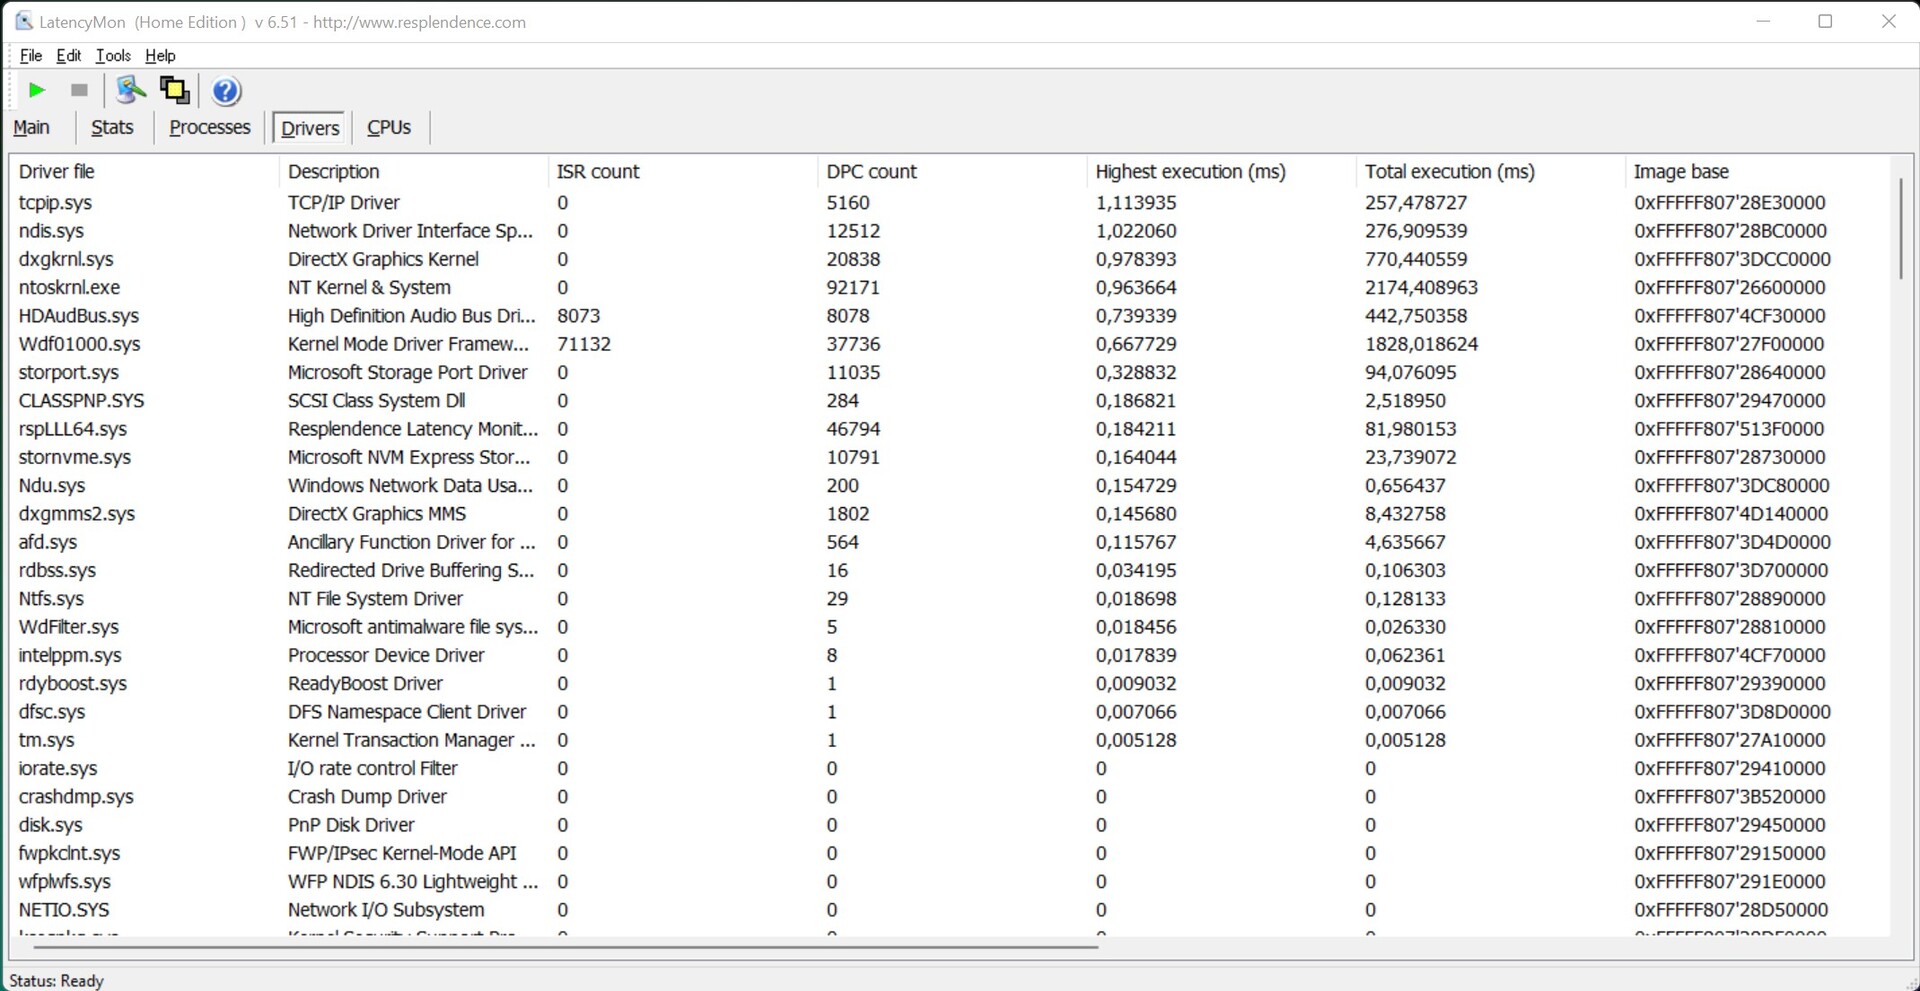This screenshot has width=1920, height=991.
Task: Click the LatencyMon app icon in title bar
Action: [23, 21]
